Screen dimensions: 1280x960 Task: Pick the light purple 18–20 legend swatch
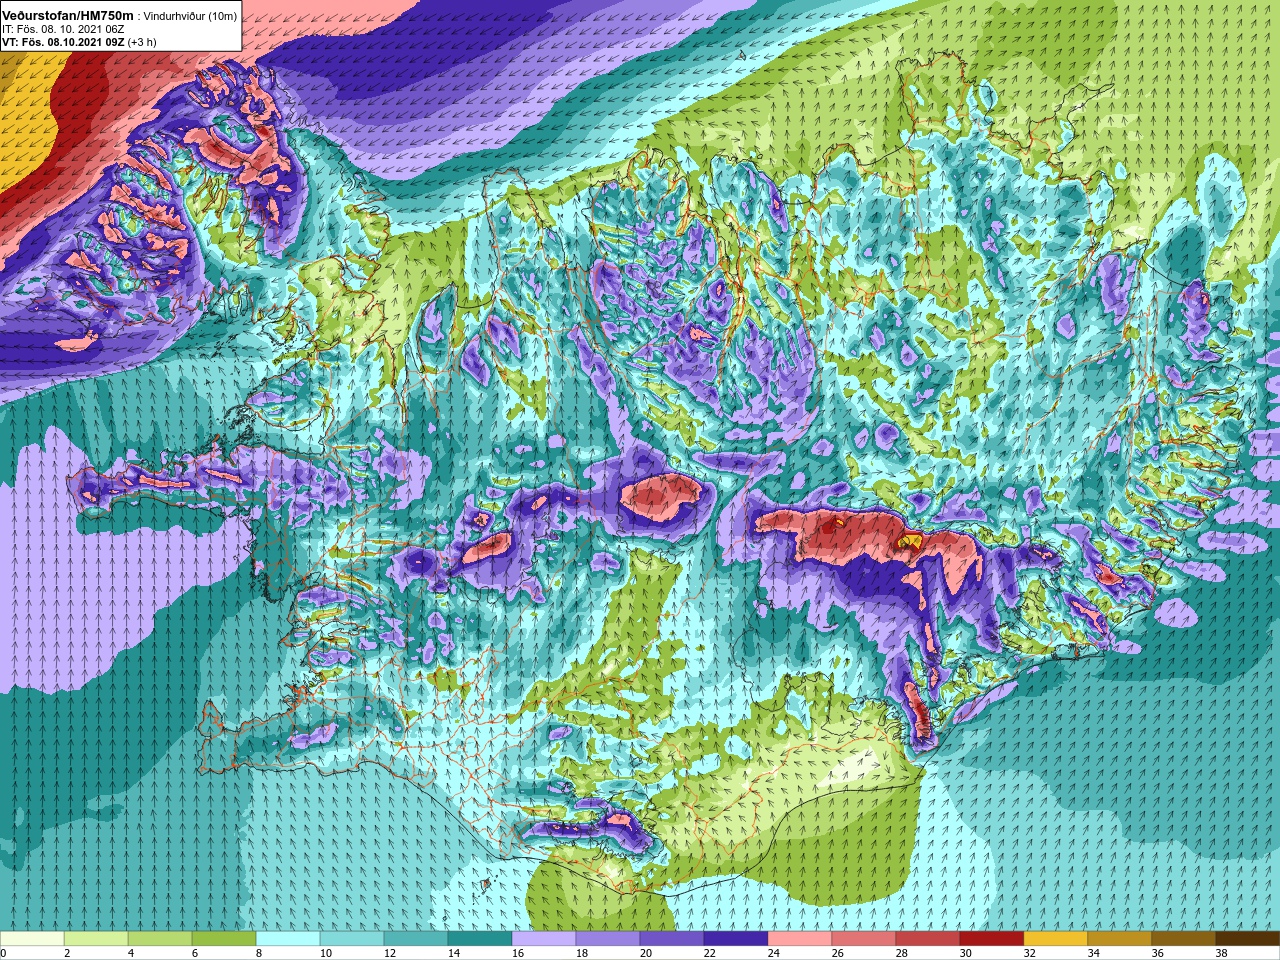(x=608, y=939)
